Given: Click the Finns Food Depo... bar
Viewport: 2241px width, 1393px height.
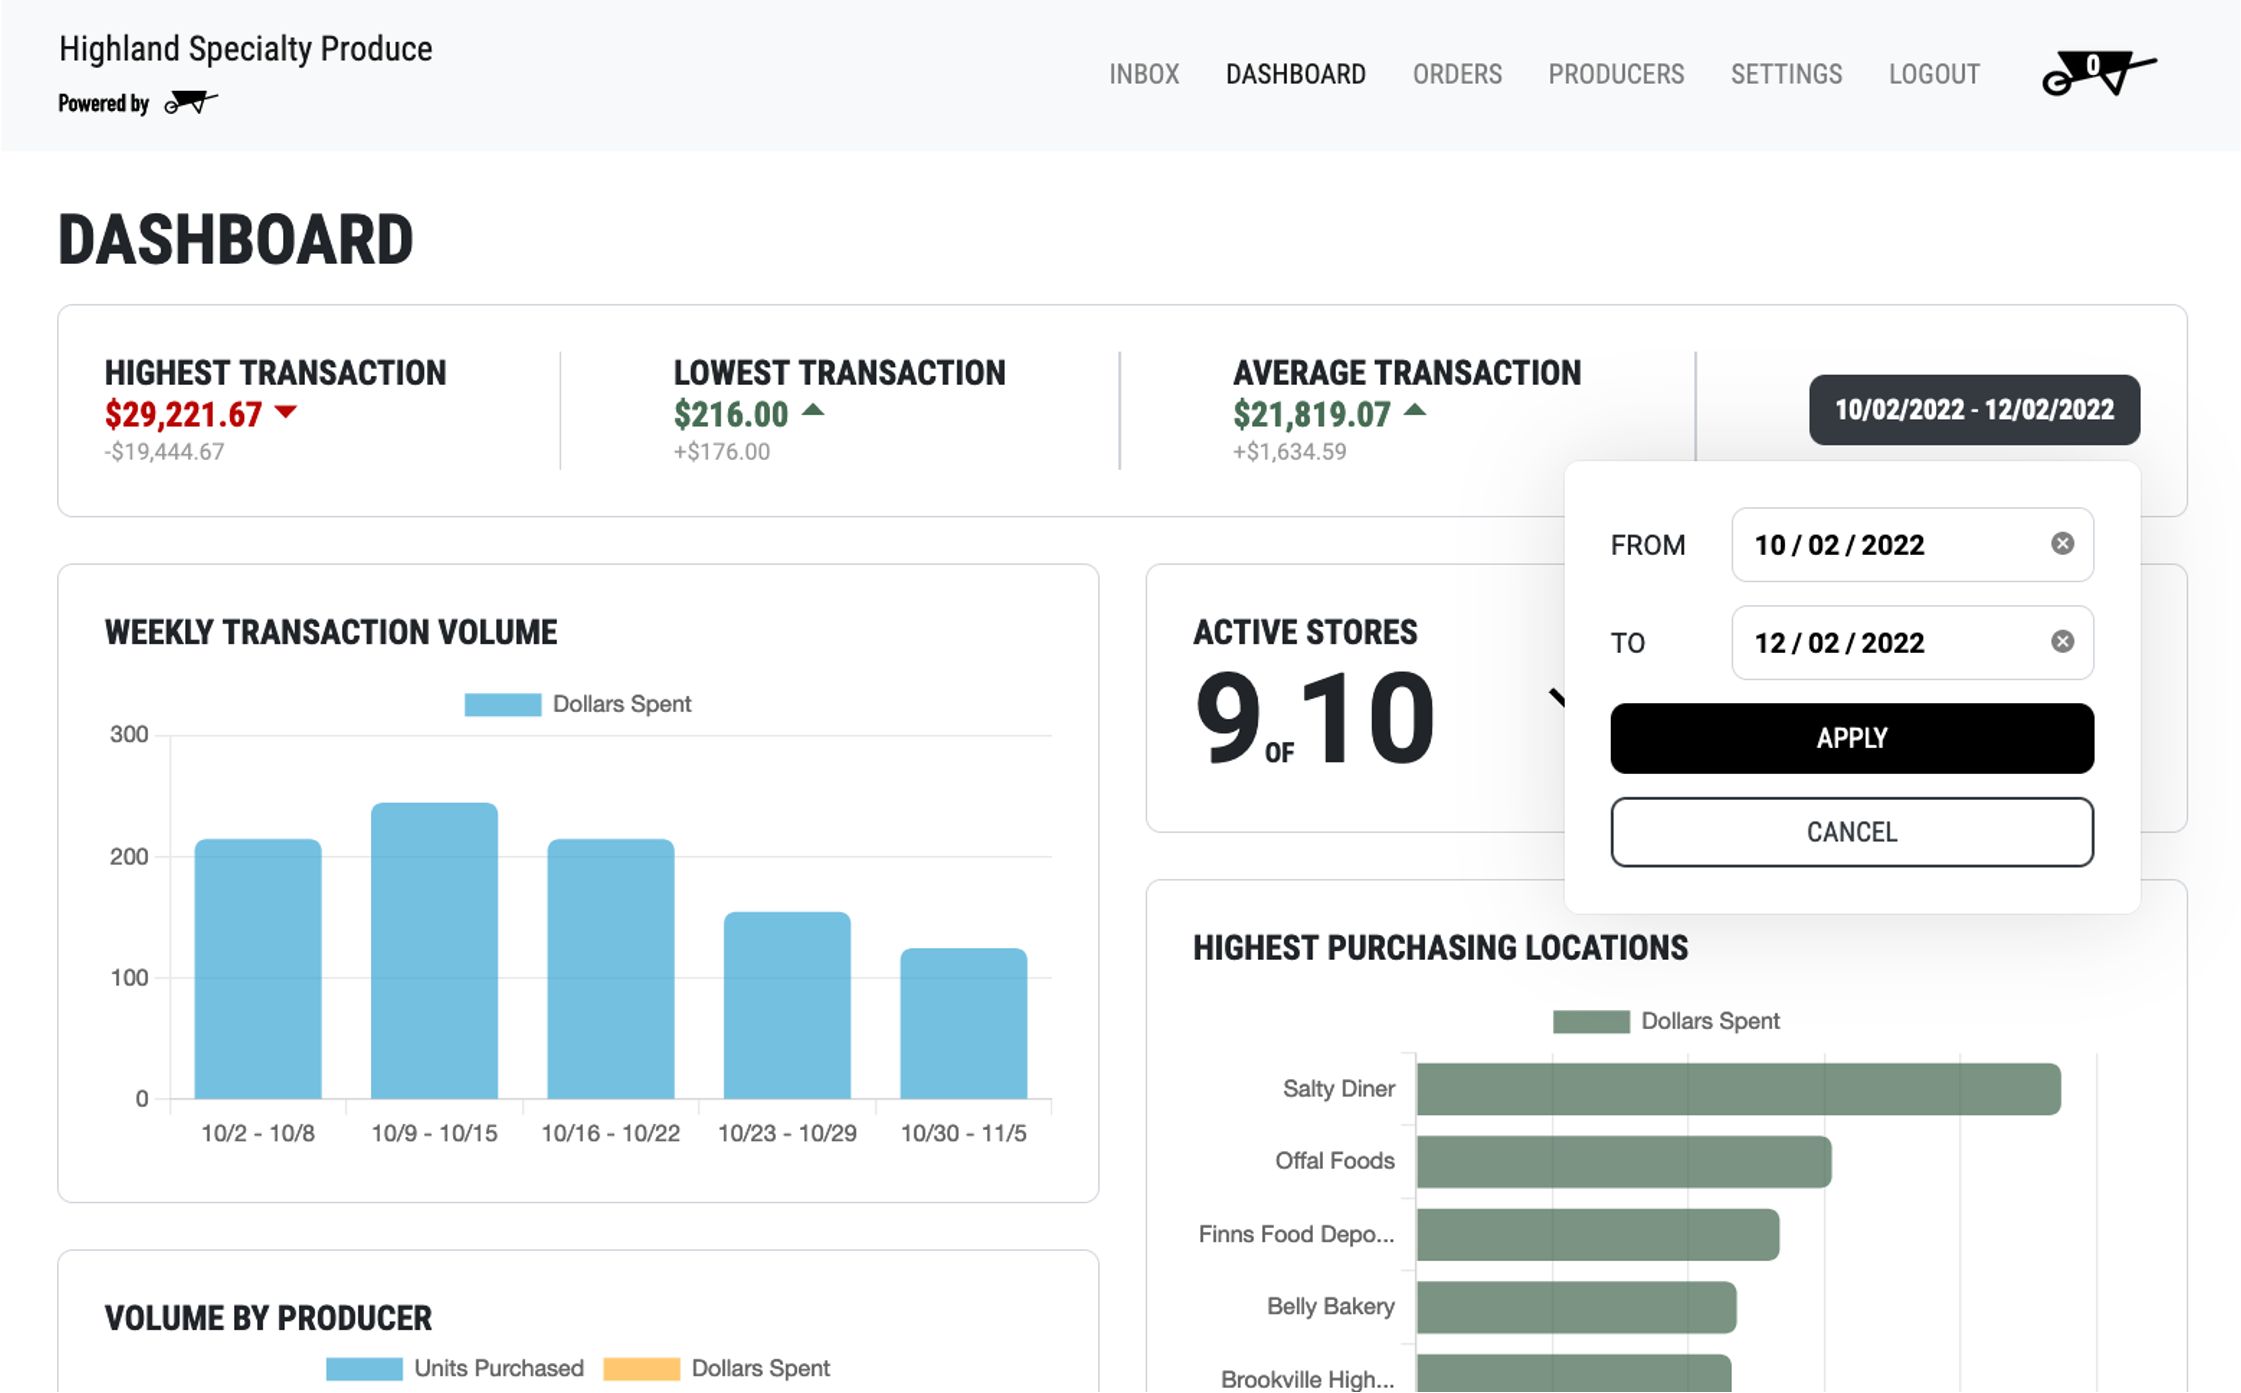Looking at the screenshot, I should 1598,1234.
